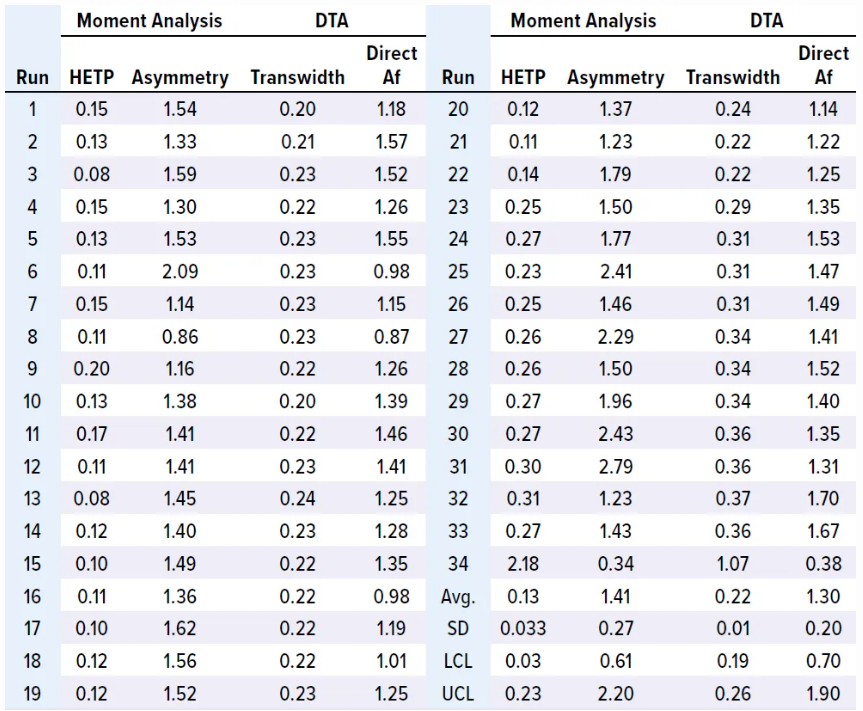863x711 pixels.
Task: Click the SD row label
Action: point(457,630)
